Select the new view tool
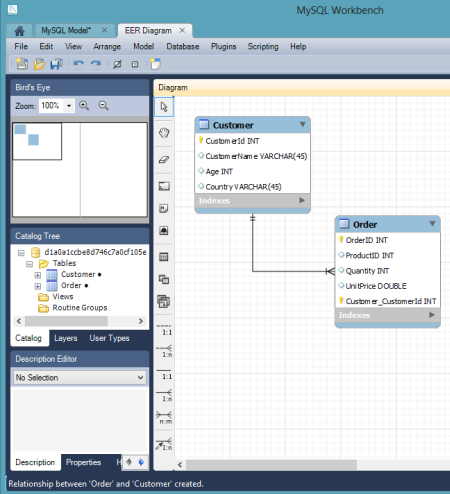The width and height of the screenshot is (450, 494). (164, 279)
